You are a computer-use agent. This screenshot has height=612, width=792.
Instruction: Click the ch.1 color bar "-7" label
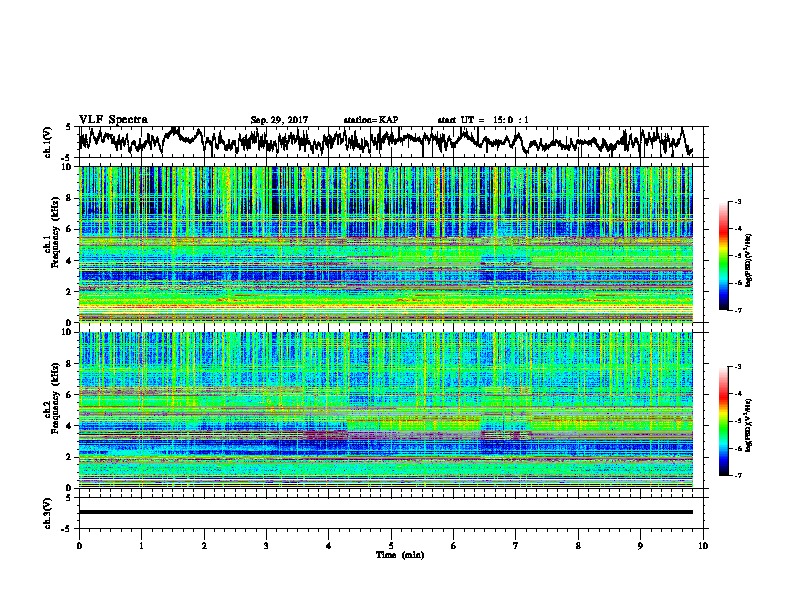pos(737,310)
